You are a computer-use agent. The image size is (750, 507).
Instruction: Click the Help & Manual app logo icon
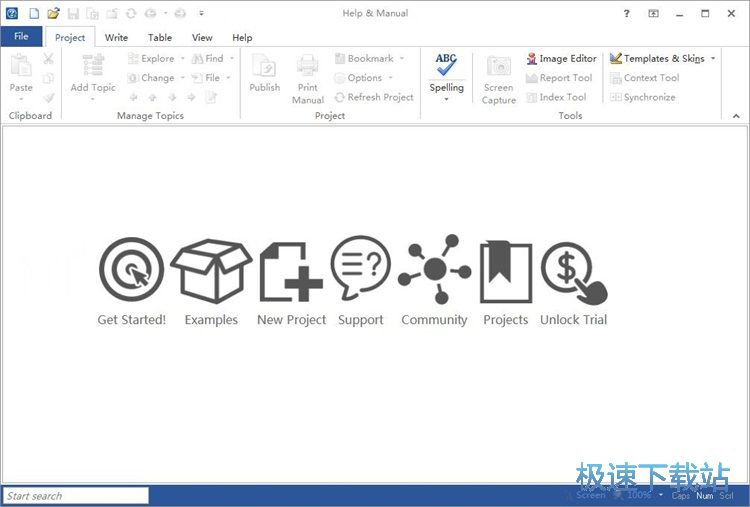point(12,13)
